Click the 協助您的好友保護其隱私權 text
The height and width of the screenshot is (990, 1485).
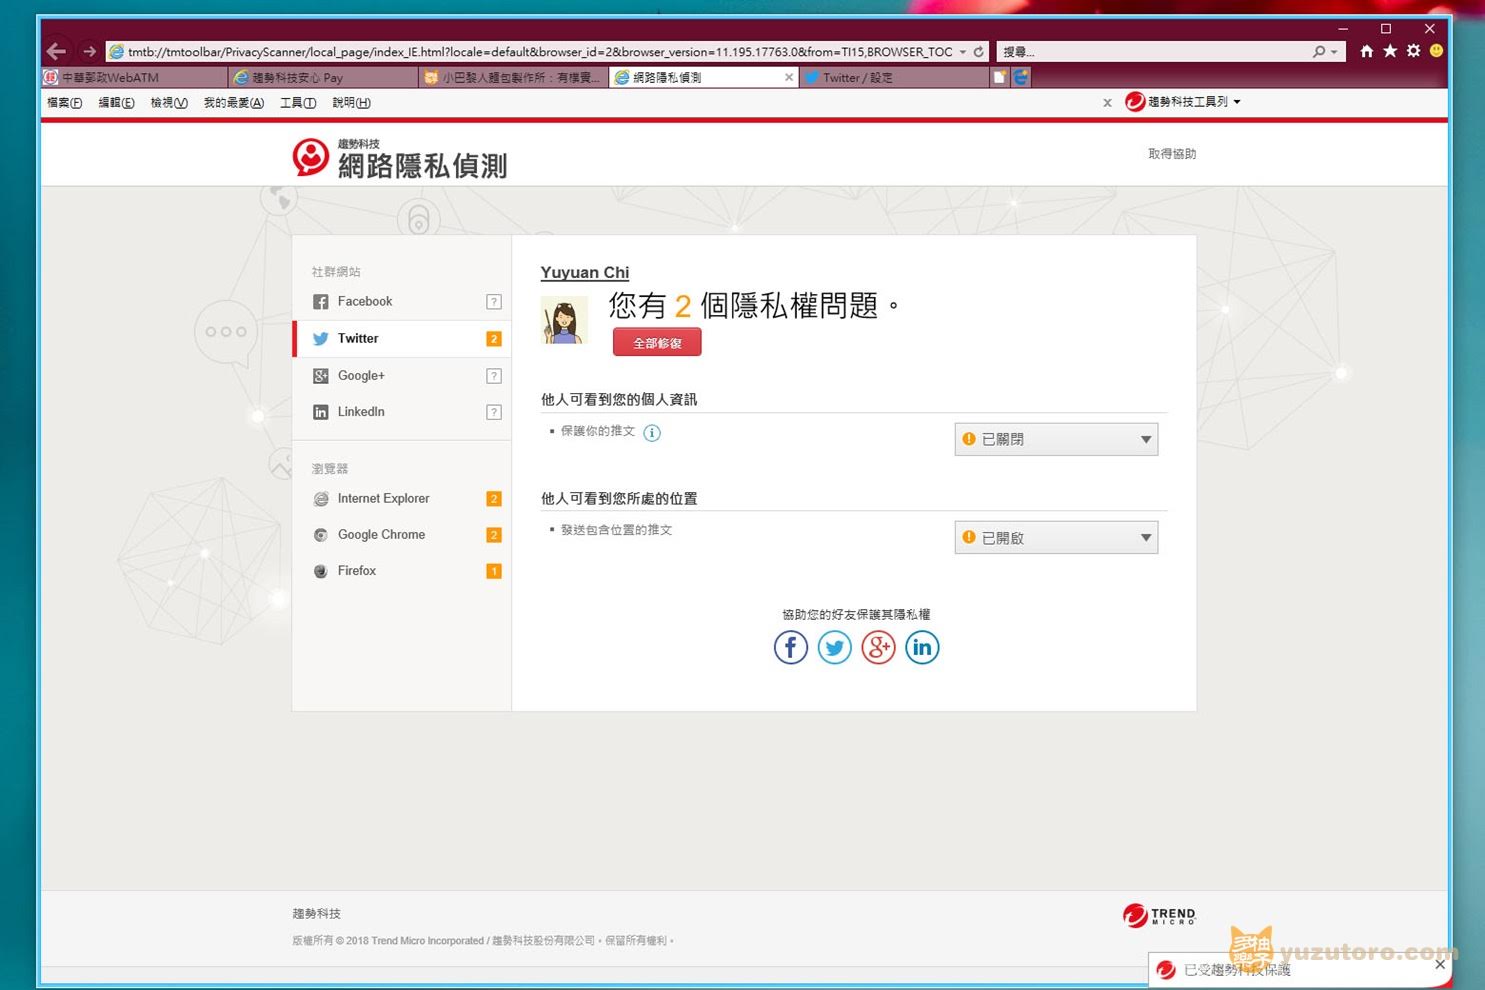point(856,615)
